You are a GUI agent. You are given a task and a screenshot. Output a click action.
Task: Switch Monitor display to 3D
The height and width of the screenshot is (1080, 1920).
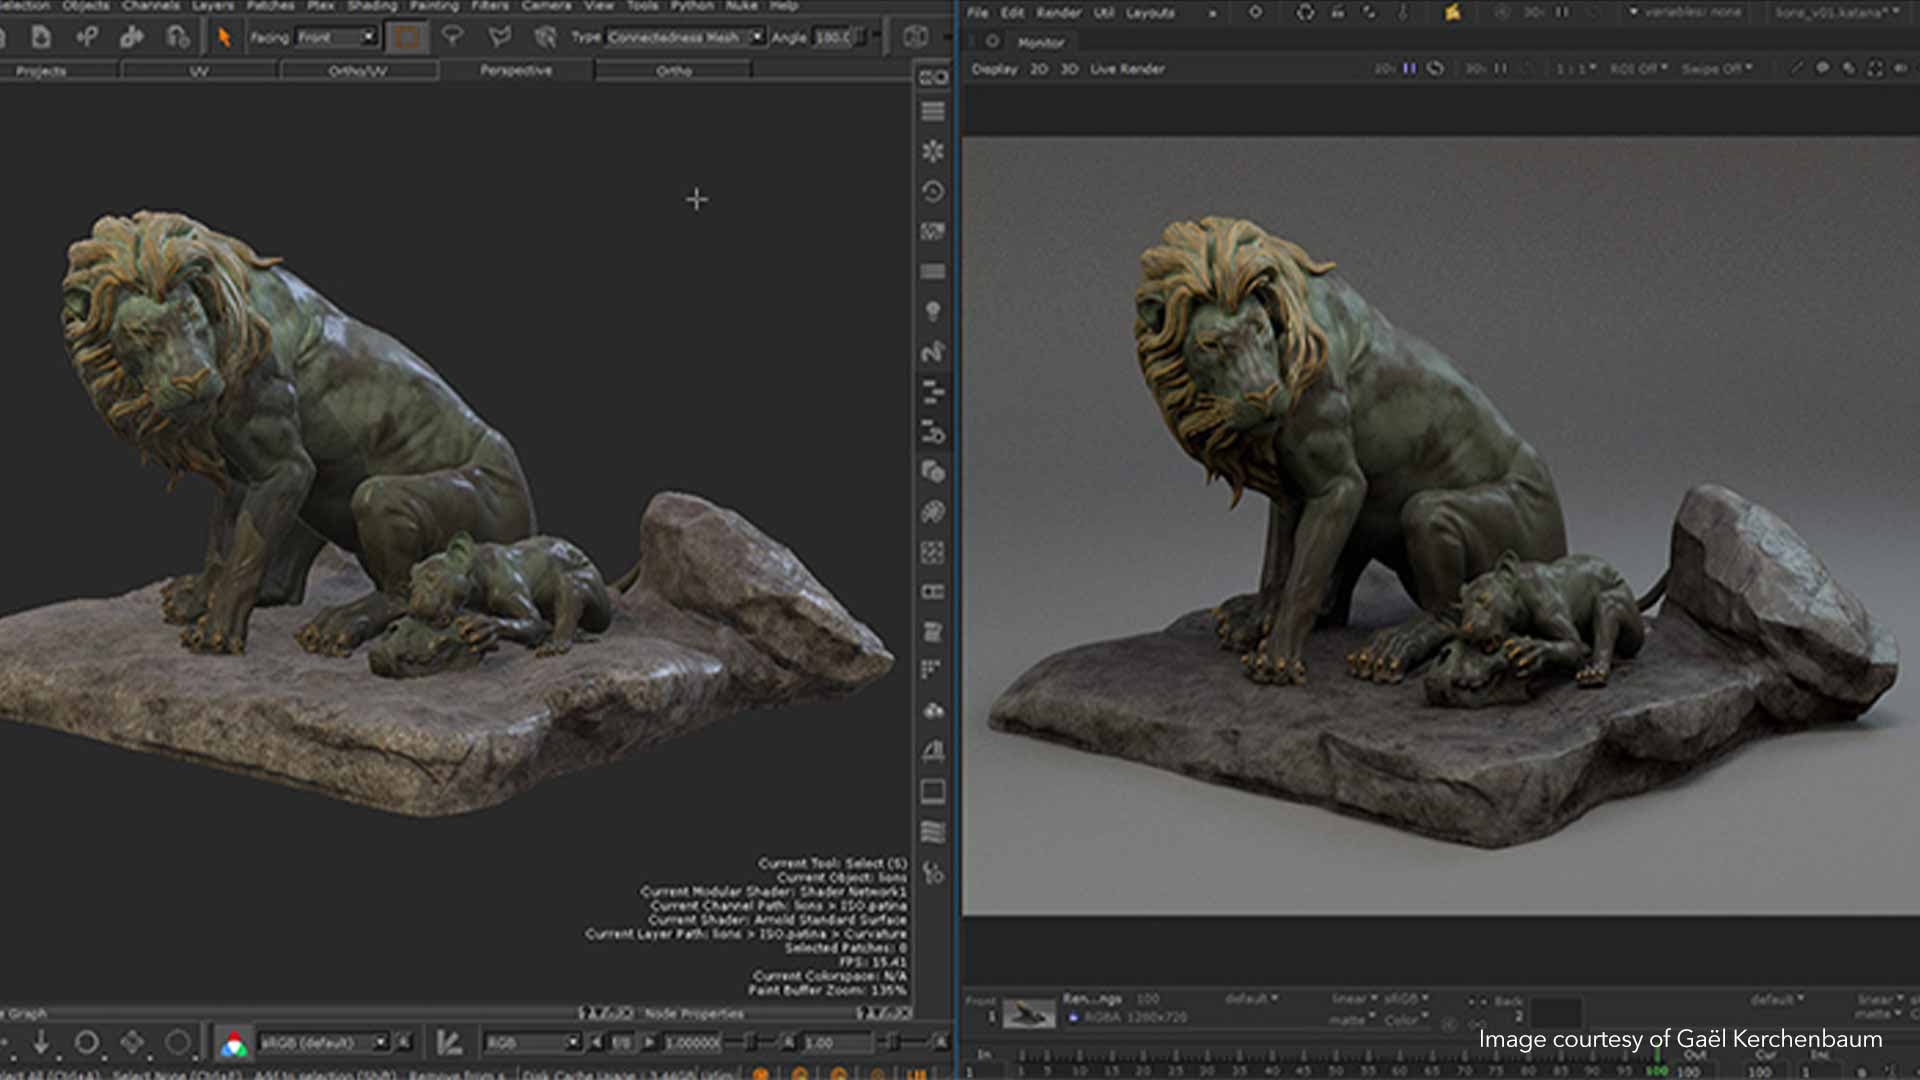click(x=1069, y=69)
